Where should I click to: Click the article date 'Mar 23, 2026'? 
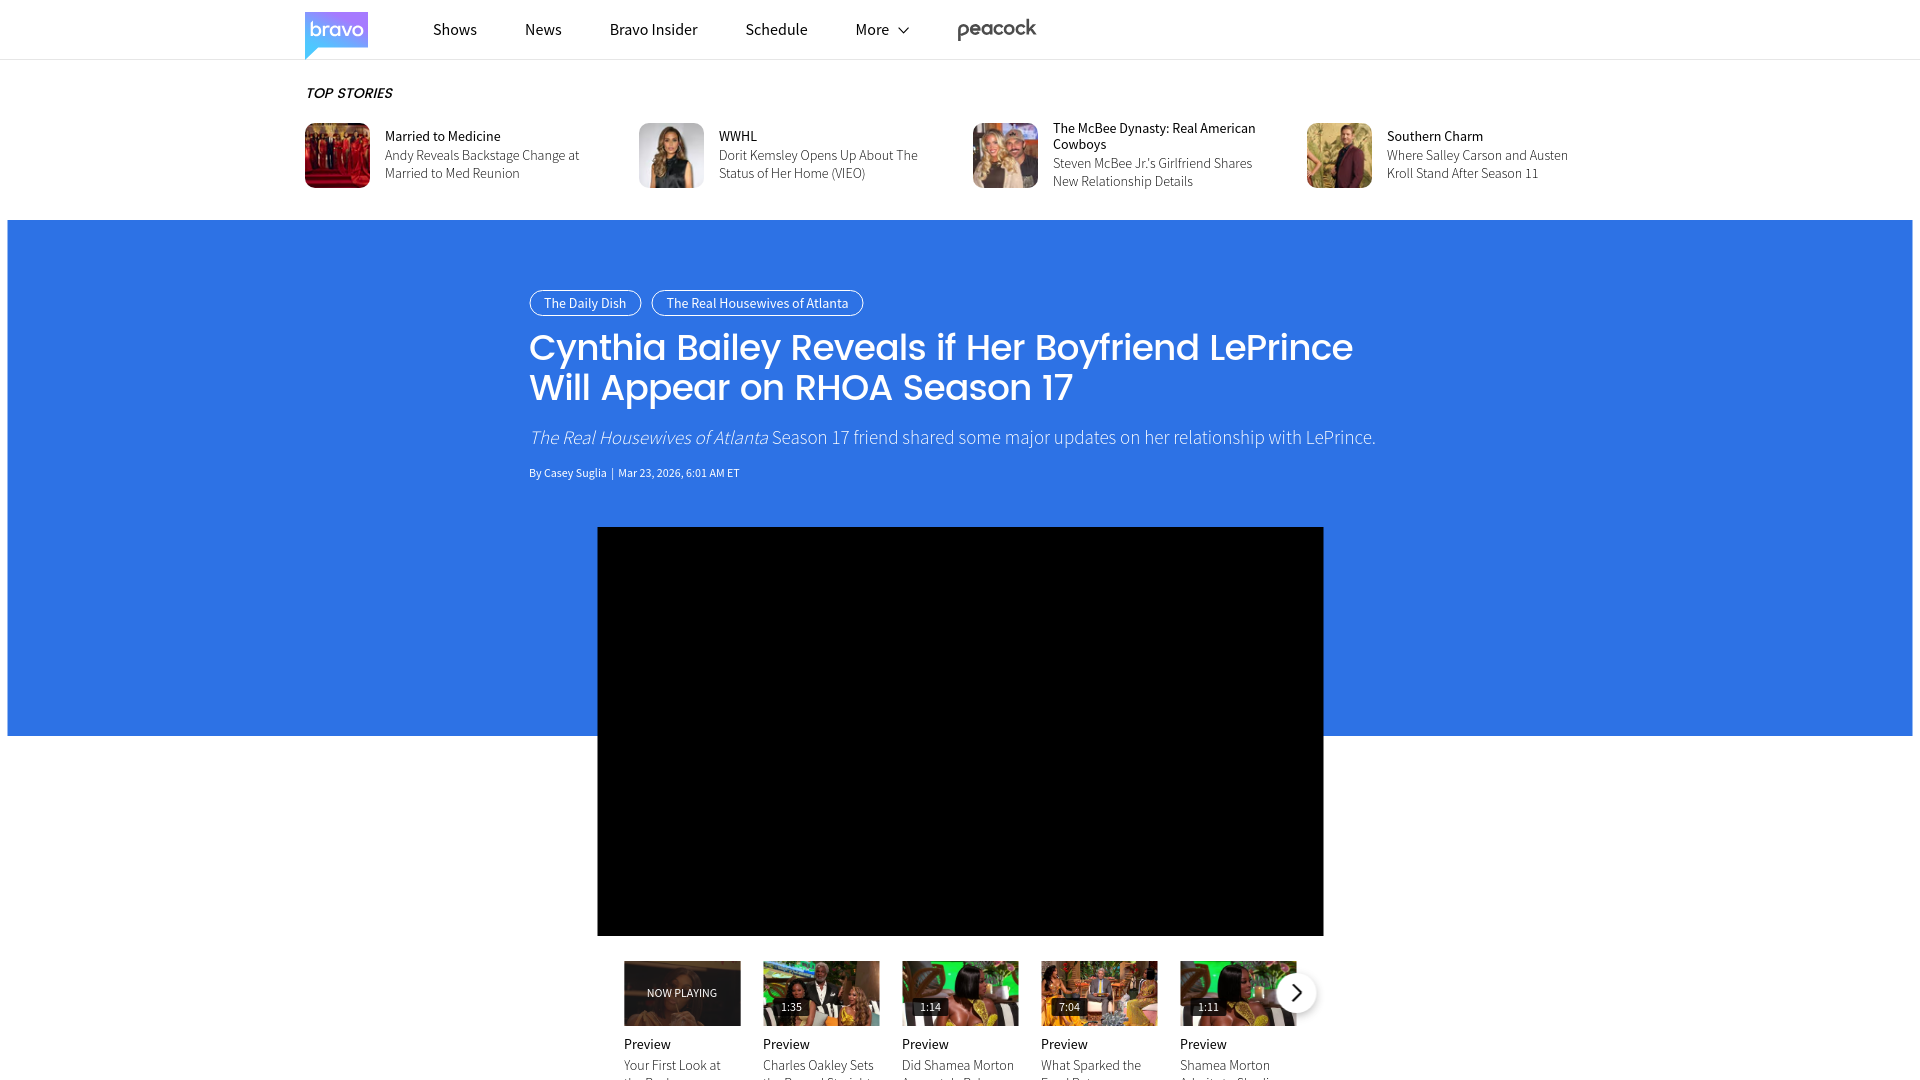pos(650,473)
